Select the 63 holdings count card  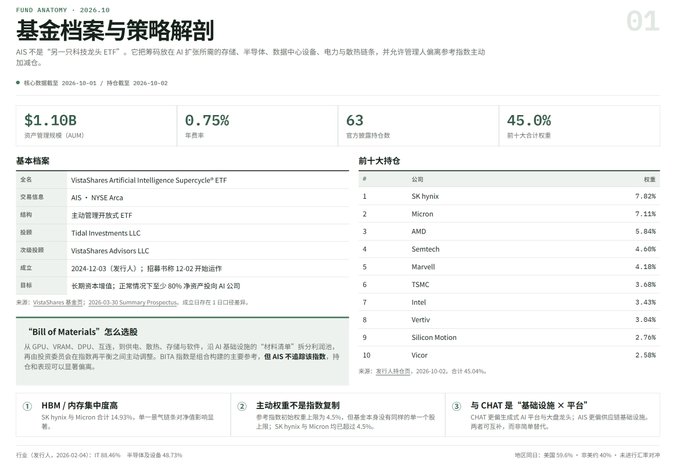point(418,126)
